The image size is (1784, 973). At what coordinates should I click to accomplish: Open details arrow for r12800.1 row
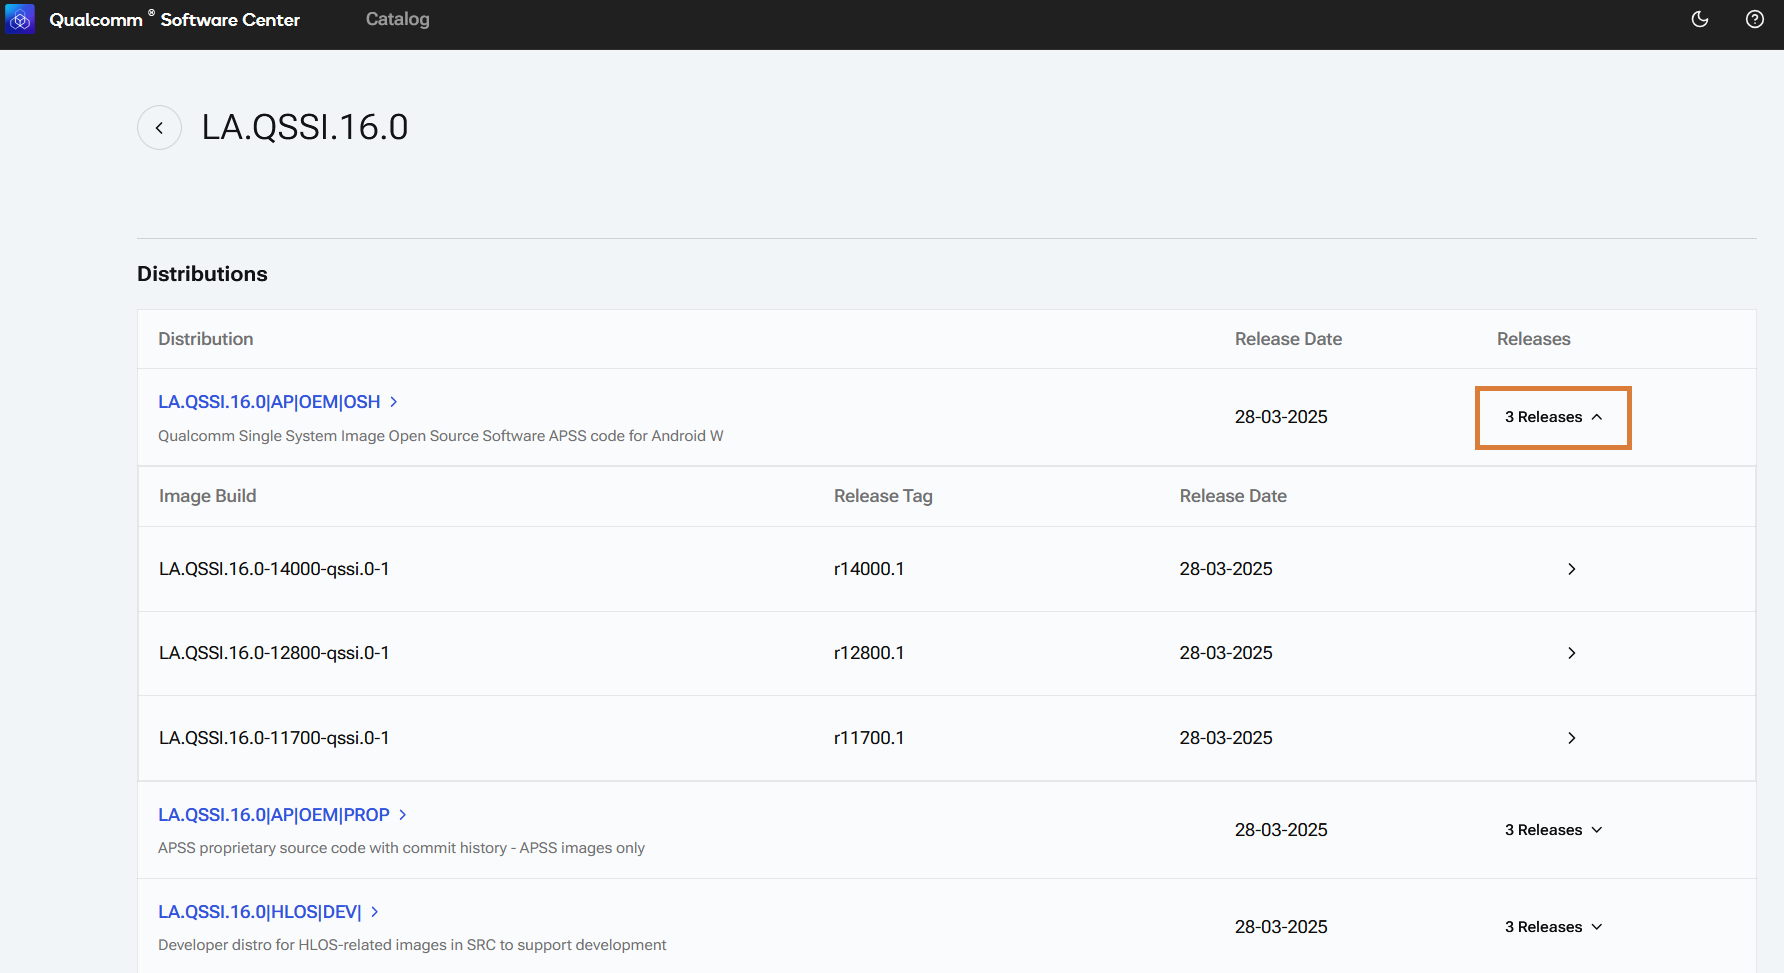click(1571, 653)
